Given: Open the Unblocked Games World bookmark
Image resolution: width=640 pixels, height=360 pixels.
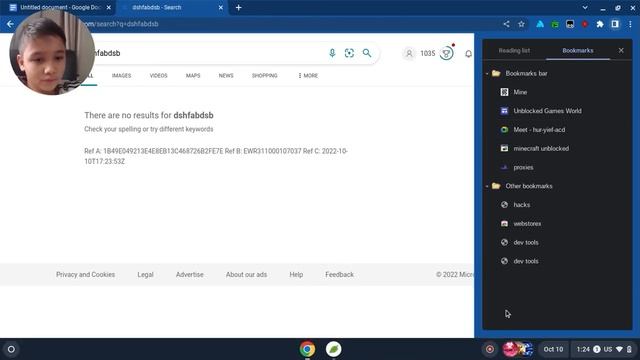Looking at the screenshot, I should click(x=557, y=111).
